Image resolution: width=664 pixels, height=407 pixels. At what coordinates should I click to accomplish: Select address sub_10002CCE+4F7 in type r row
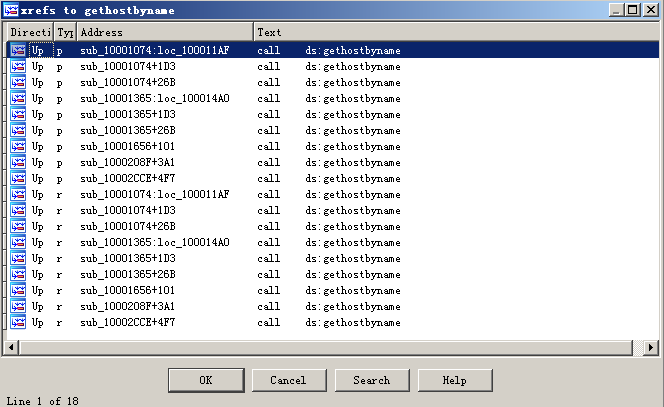128,322
